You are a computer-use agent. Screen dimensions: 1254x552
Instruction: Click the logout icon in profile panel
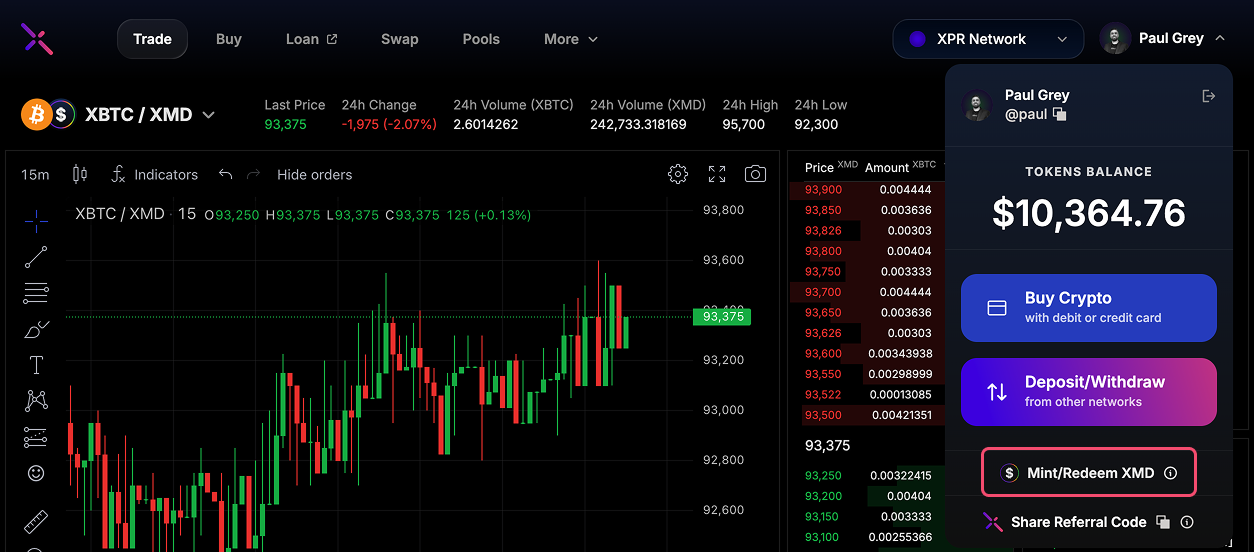click(1208, 96)
